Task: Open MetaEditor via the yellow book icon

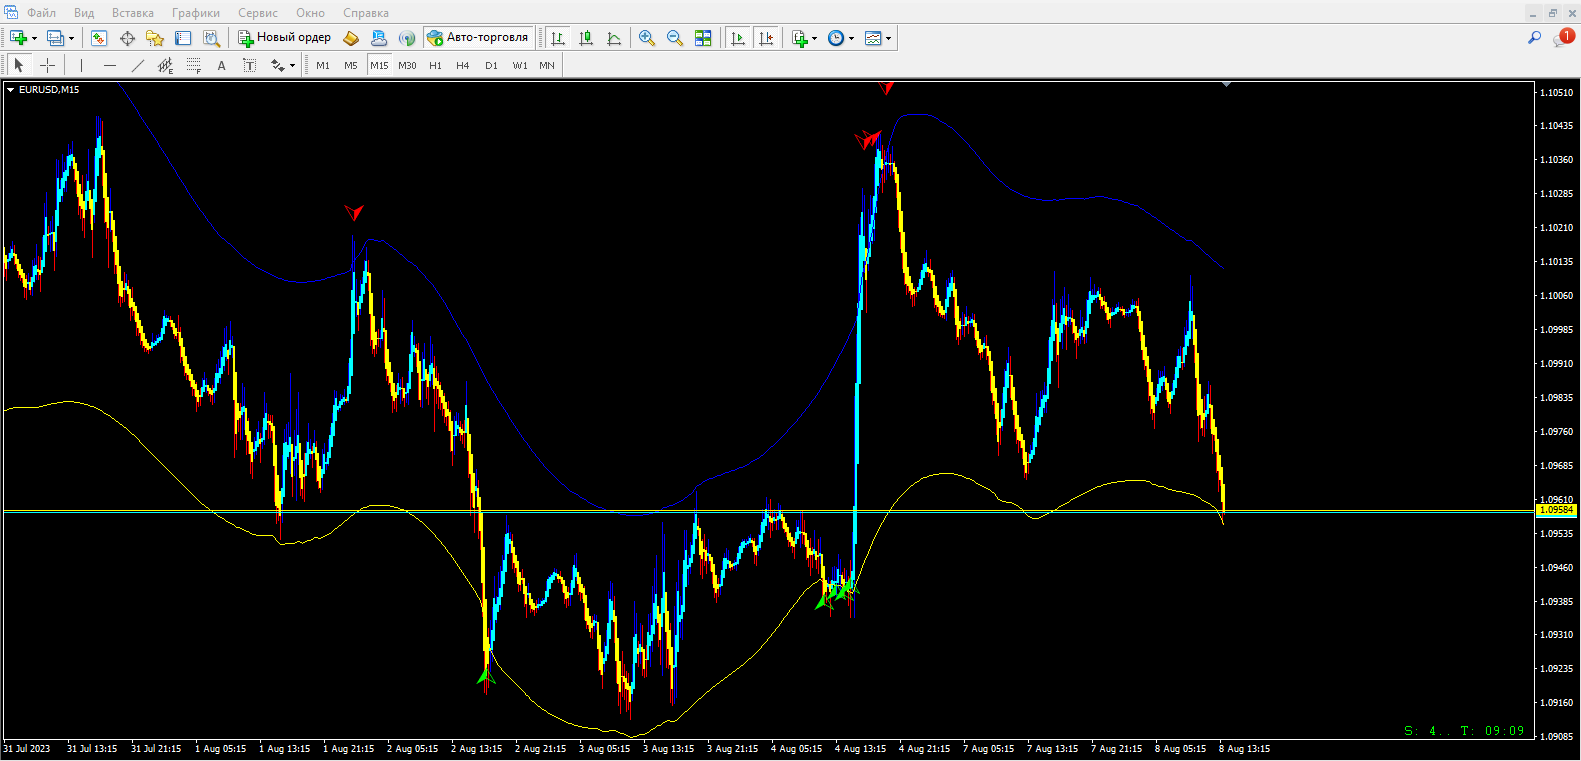Action: [x=351, y=38]
